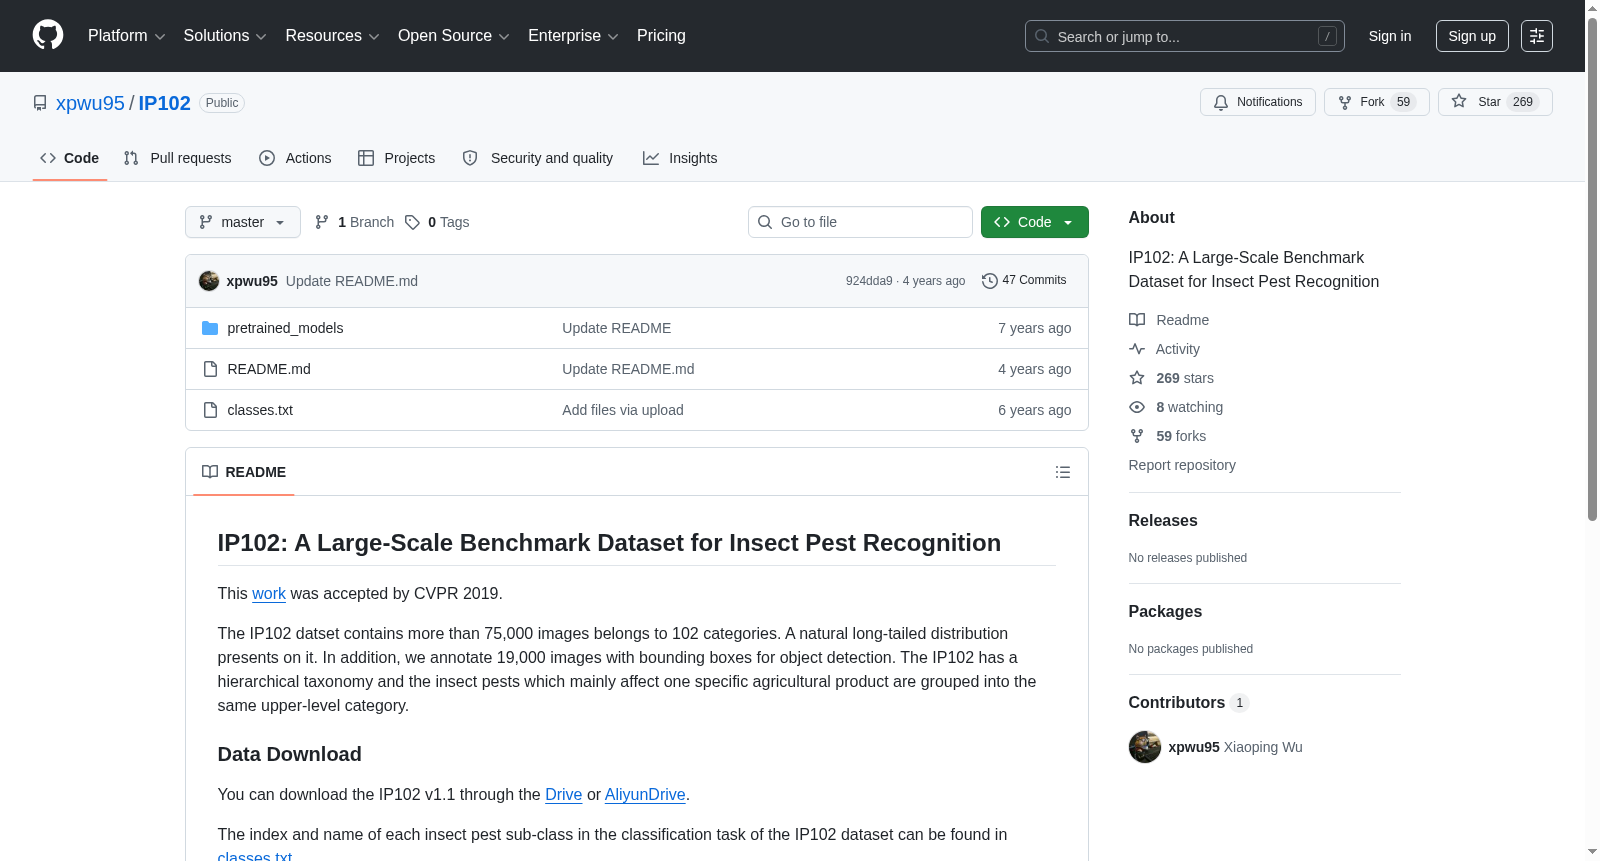
Task: Click xpwu95 avatar in the commit row
Action: coord(209,281)
